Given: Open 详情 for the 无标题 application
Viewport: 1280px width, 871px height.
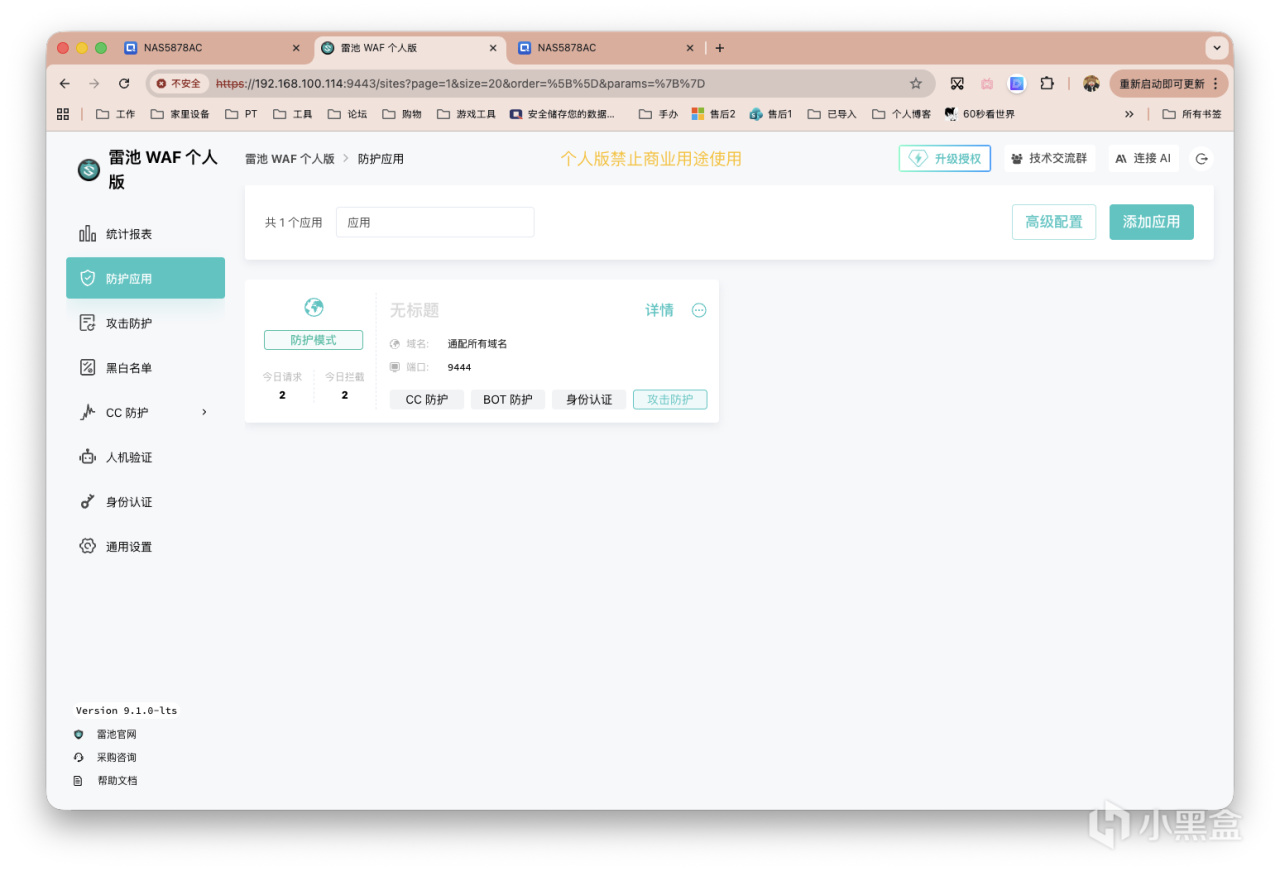Looking at the screenshot, I should pyautogui.click(x=659, y=310).
